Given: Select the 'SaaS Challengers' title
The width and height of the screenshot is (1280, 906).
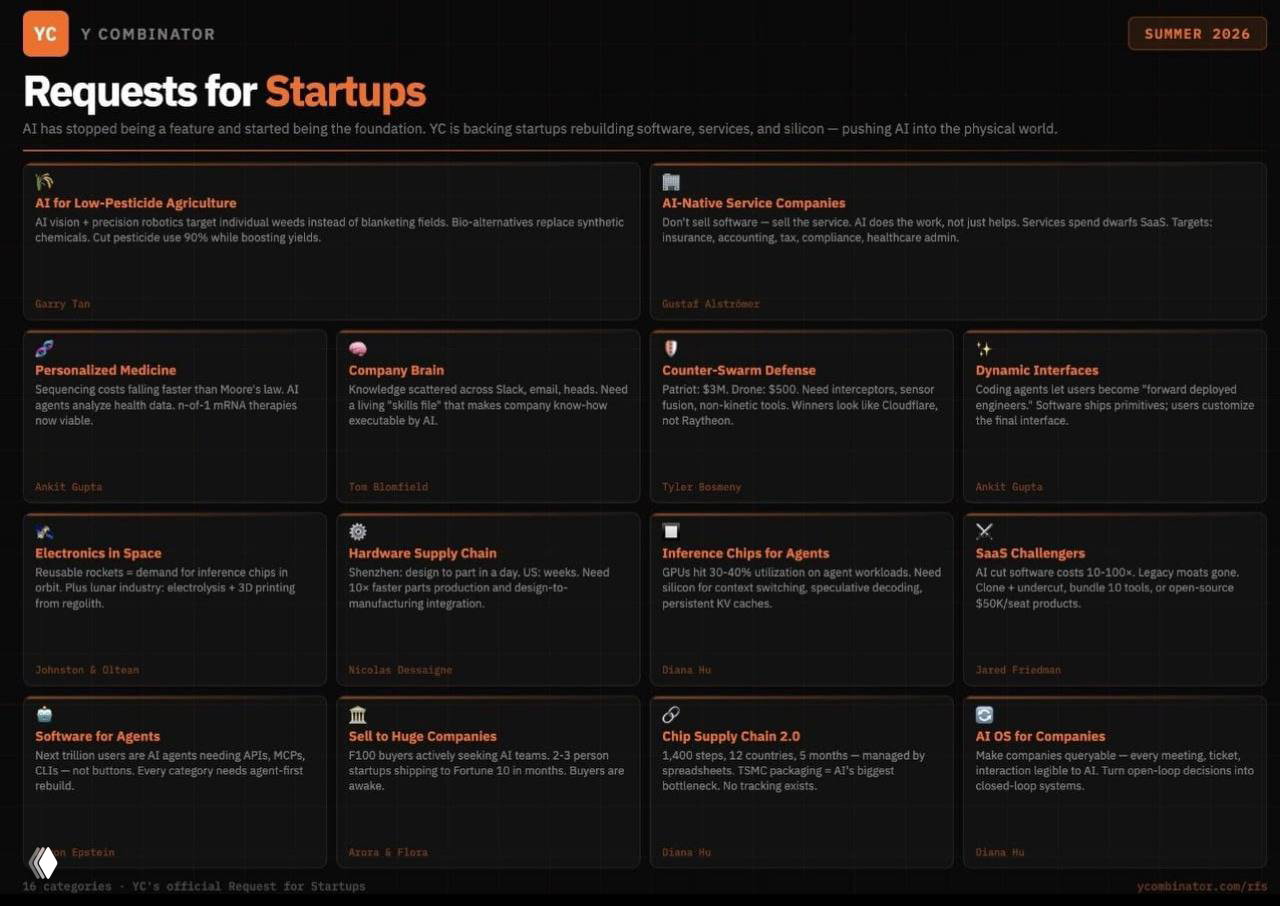Looking at the screenshot, I should click(1030, 553).
